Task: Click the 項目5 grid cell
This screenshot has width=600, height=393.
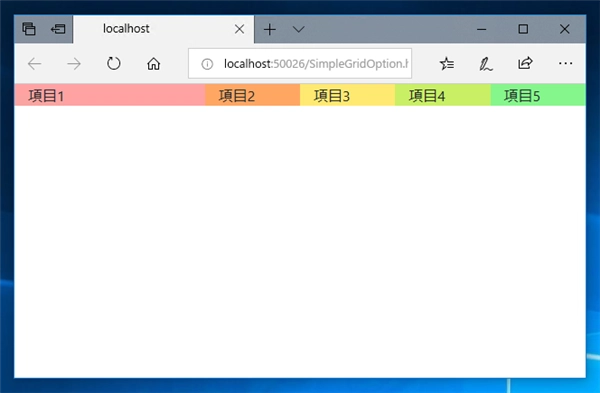Action: (x=538, y=95)
